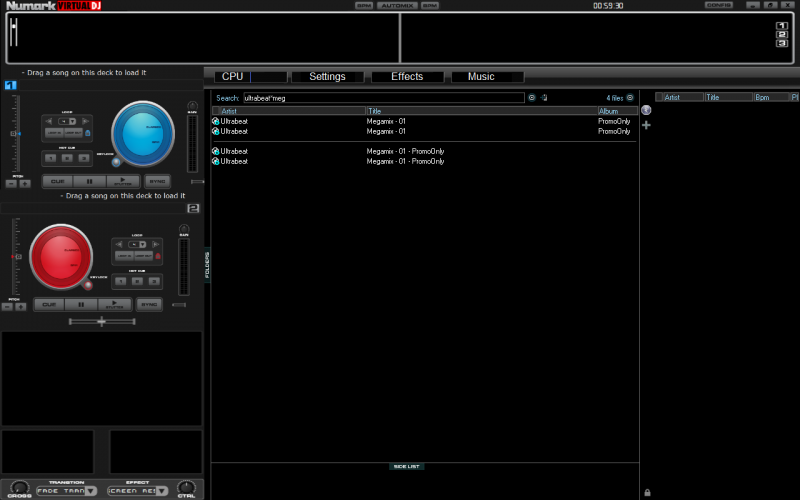Open the Settings tab
The height and width of the screenshot is (500, 800).
pyautogui.click(x=328, y=77)
